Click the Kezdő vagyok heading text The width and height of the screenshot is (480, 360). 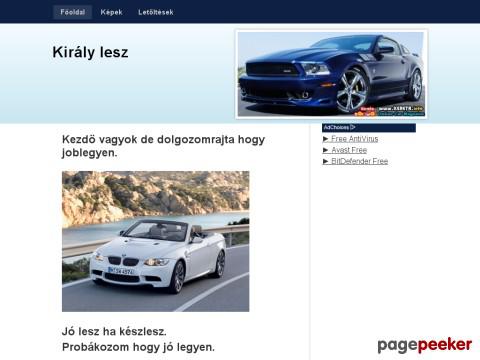coord(163,146)
